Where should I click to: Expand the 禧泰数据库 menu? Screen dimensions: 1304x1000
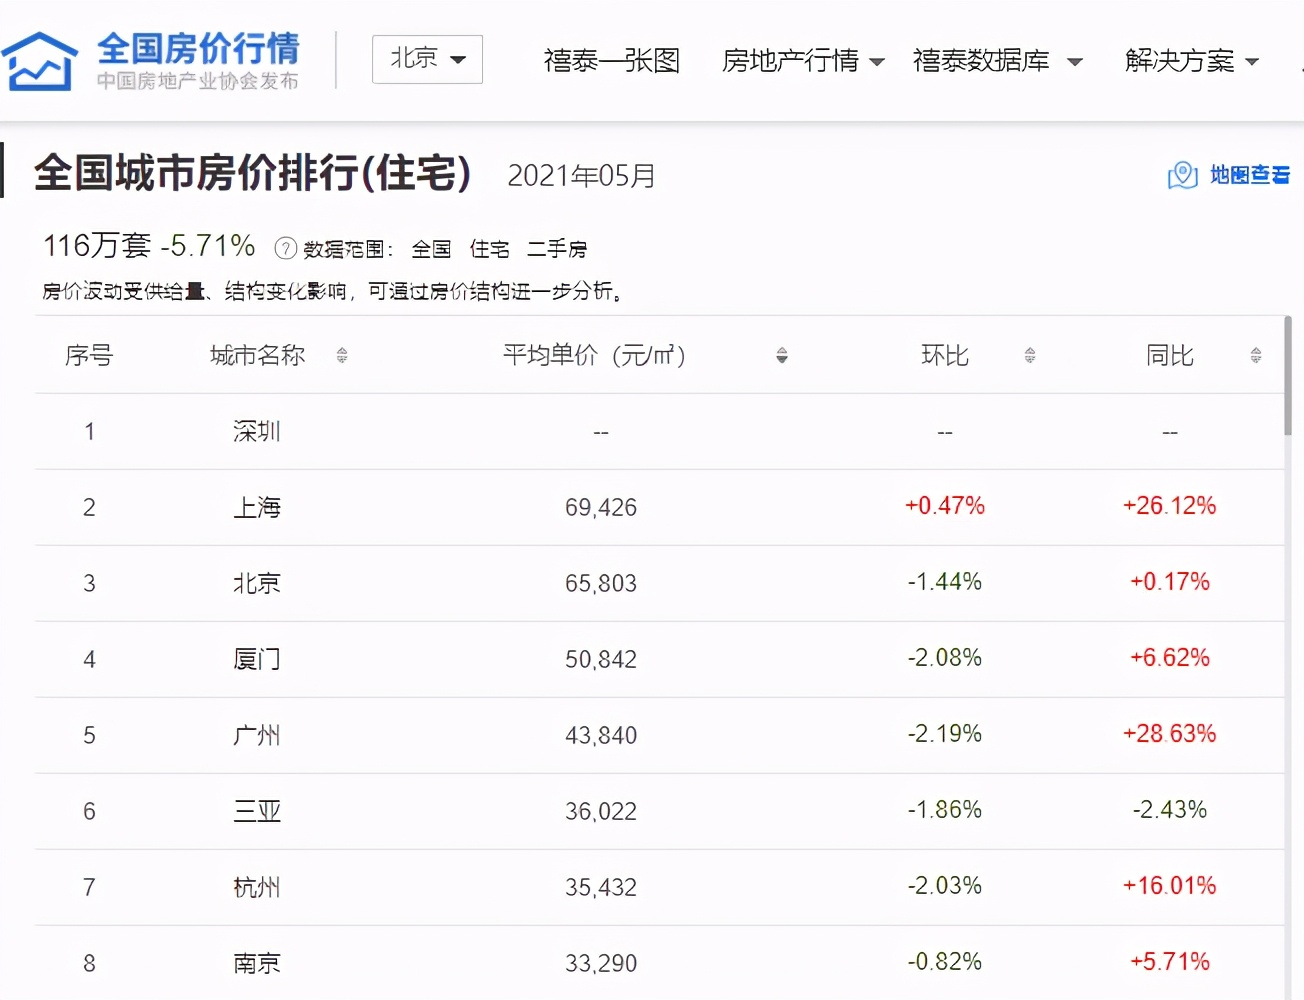click(996, 61)
